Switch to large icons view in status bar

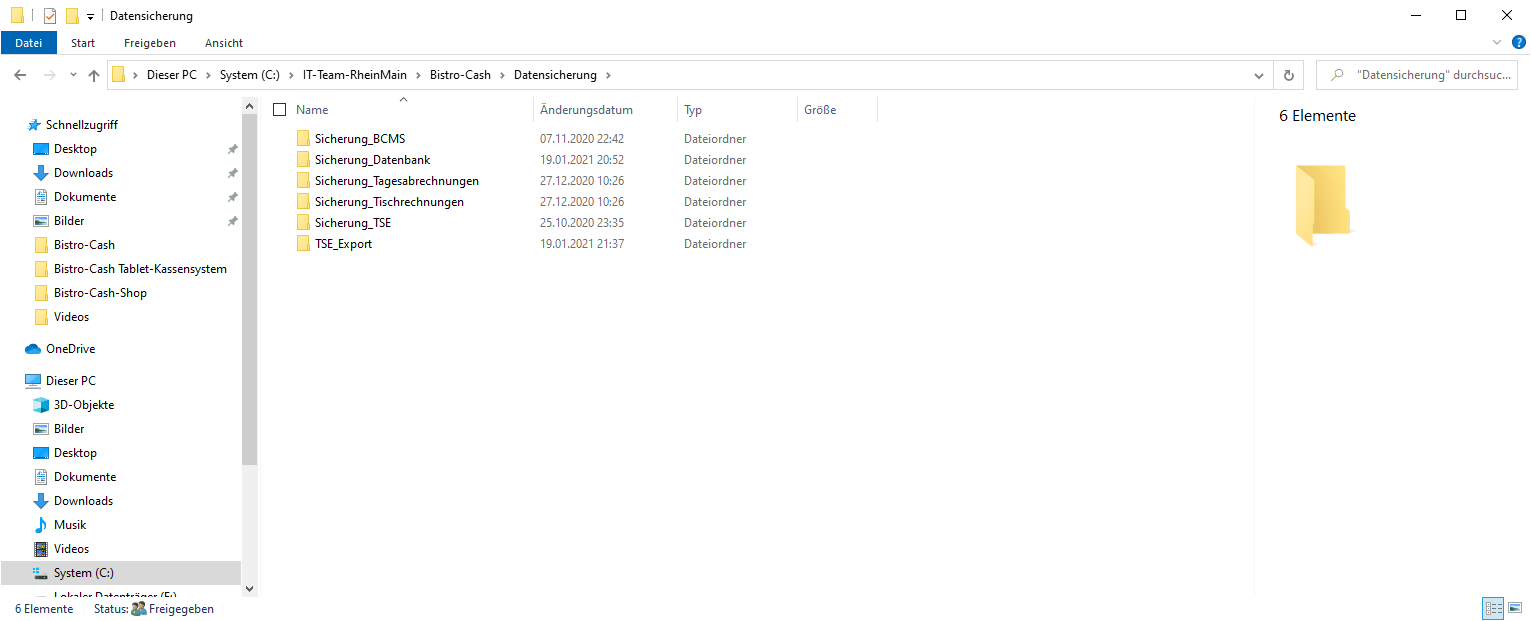pos(1516,608)
